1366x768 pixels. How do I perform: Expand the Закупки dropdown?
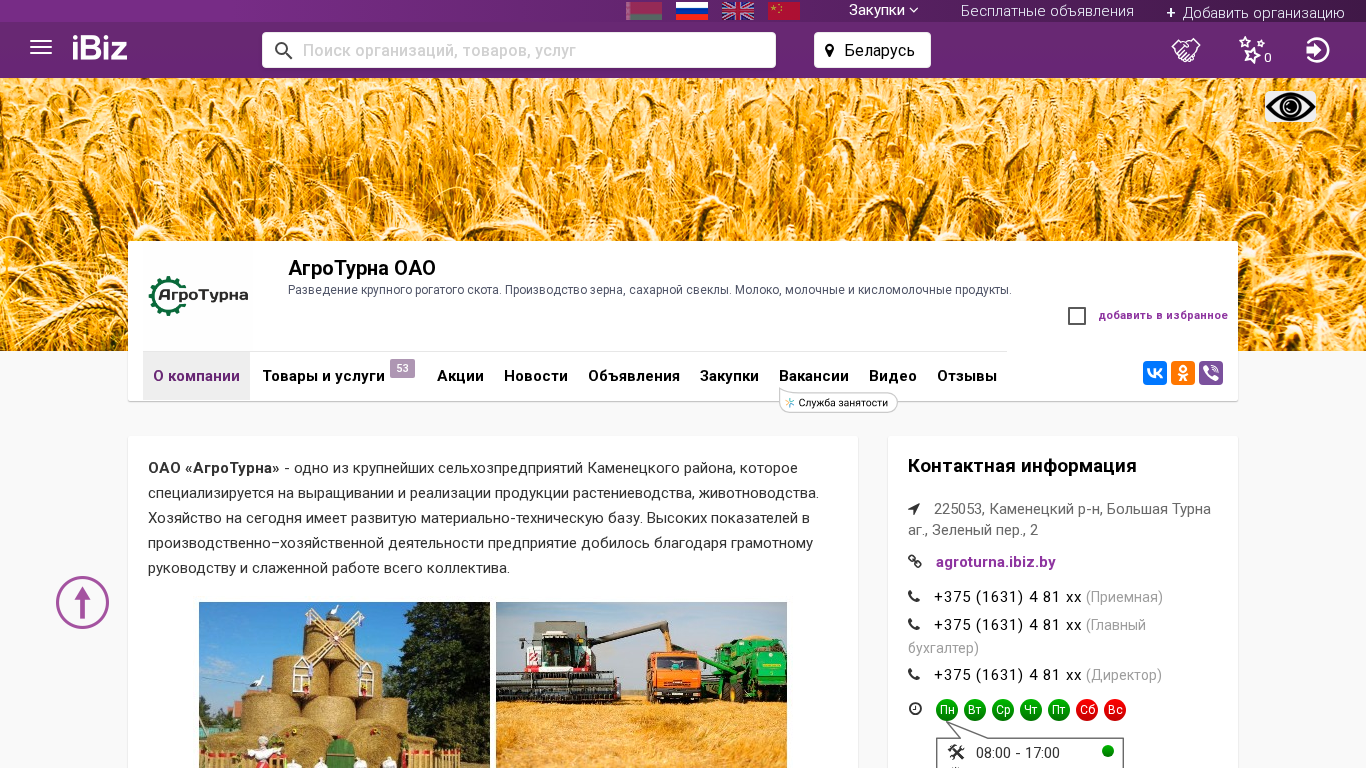pyautogui.click(x=883, y=11)
